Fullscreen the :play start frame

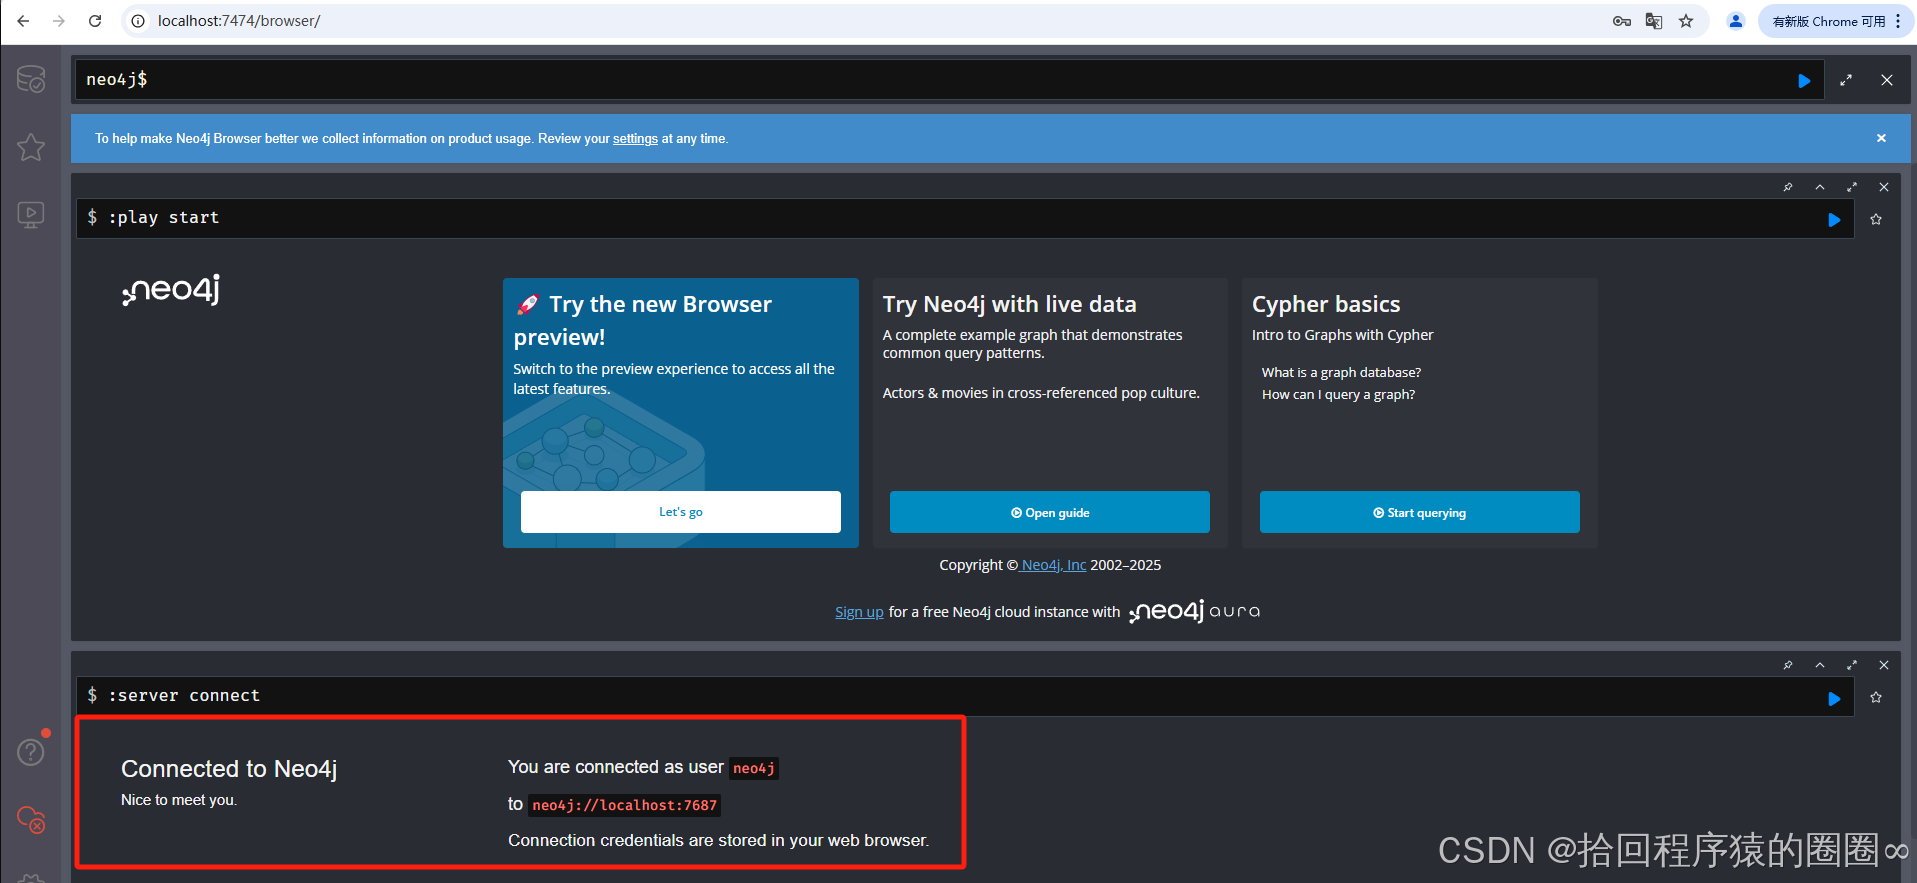[x=1852, y=187]
